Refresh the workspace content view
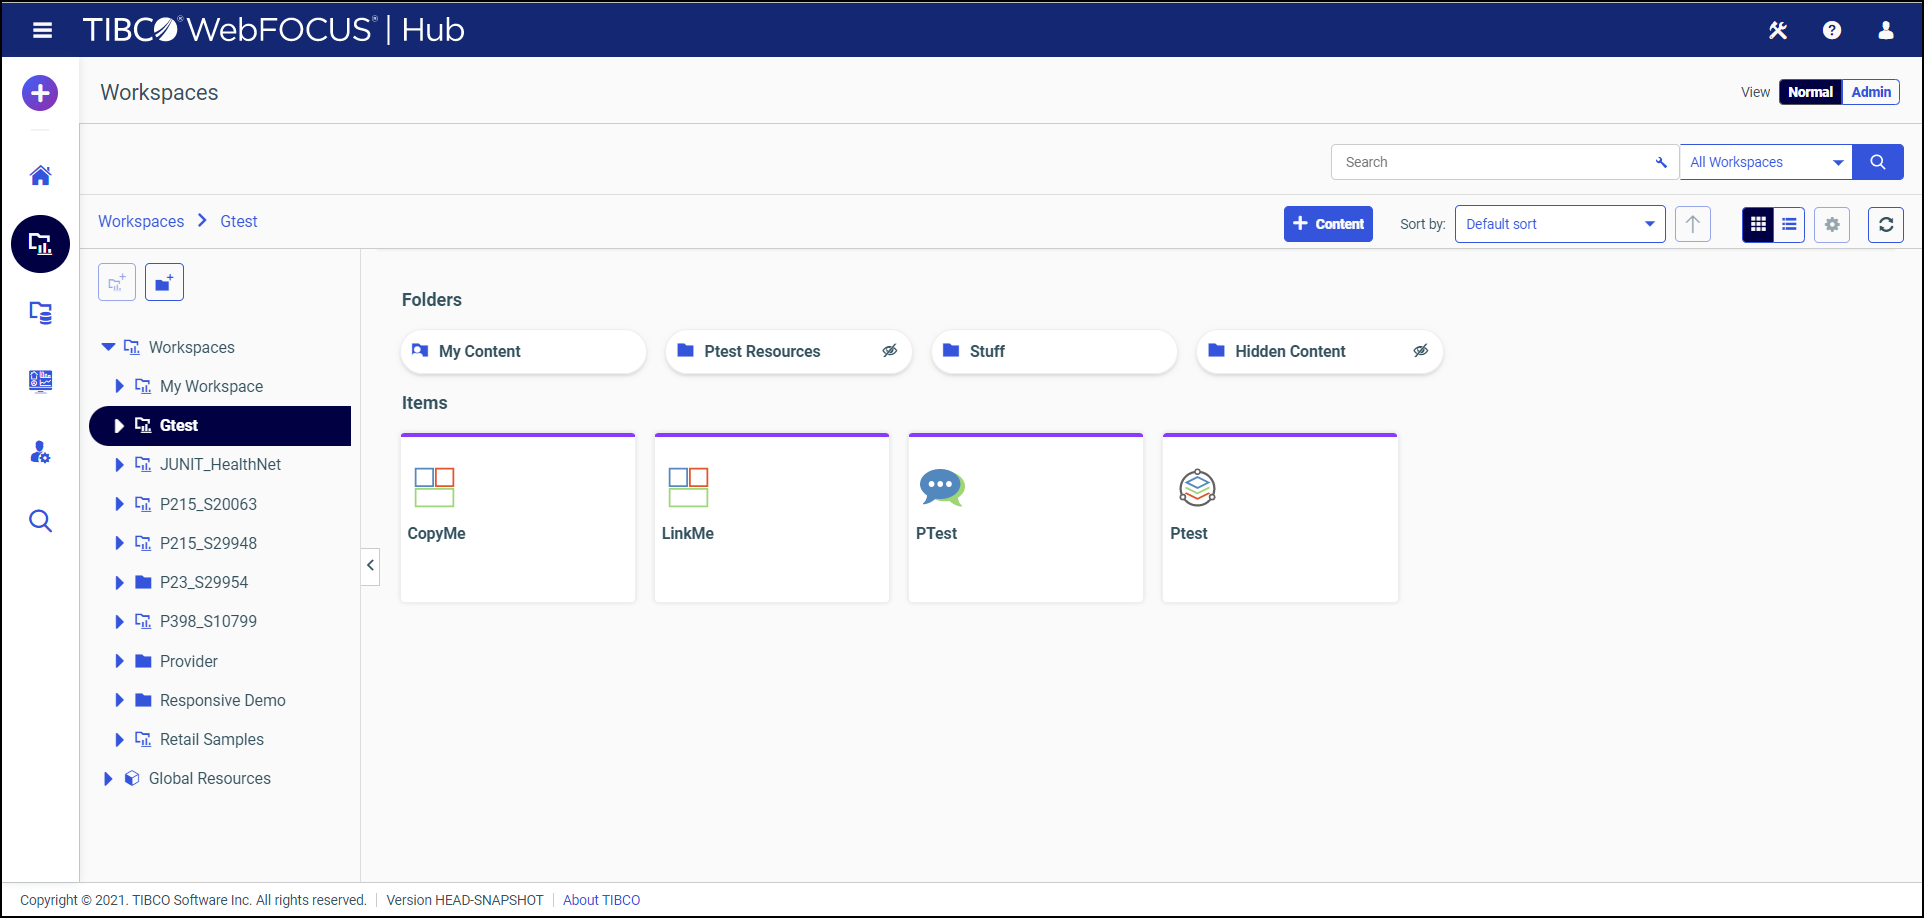The height and width of the screenshot is (918, 1924). (1886, 224)
